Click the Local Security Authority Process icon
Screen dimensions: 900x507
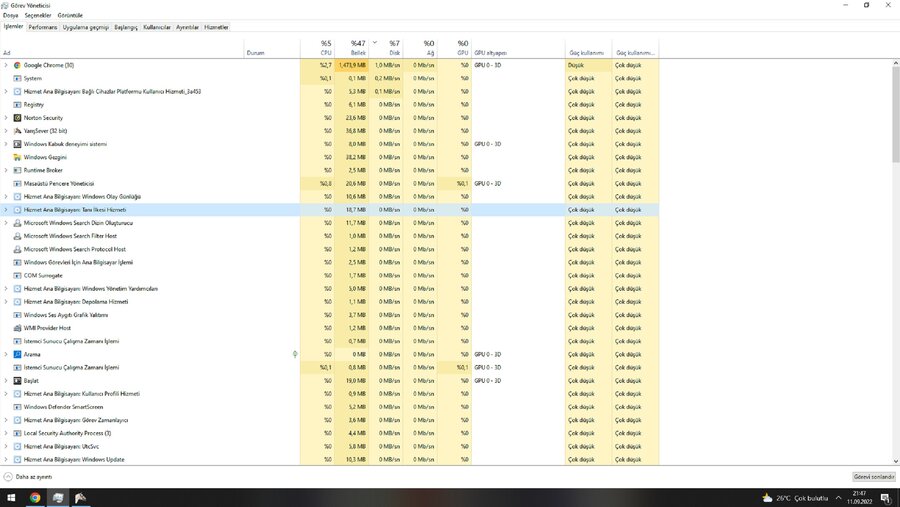[x=17, y=434]
